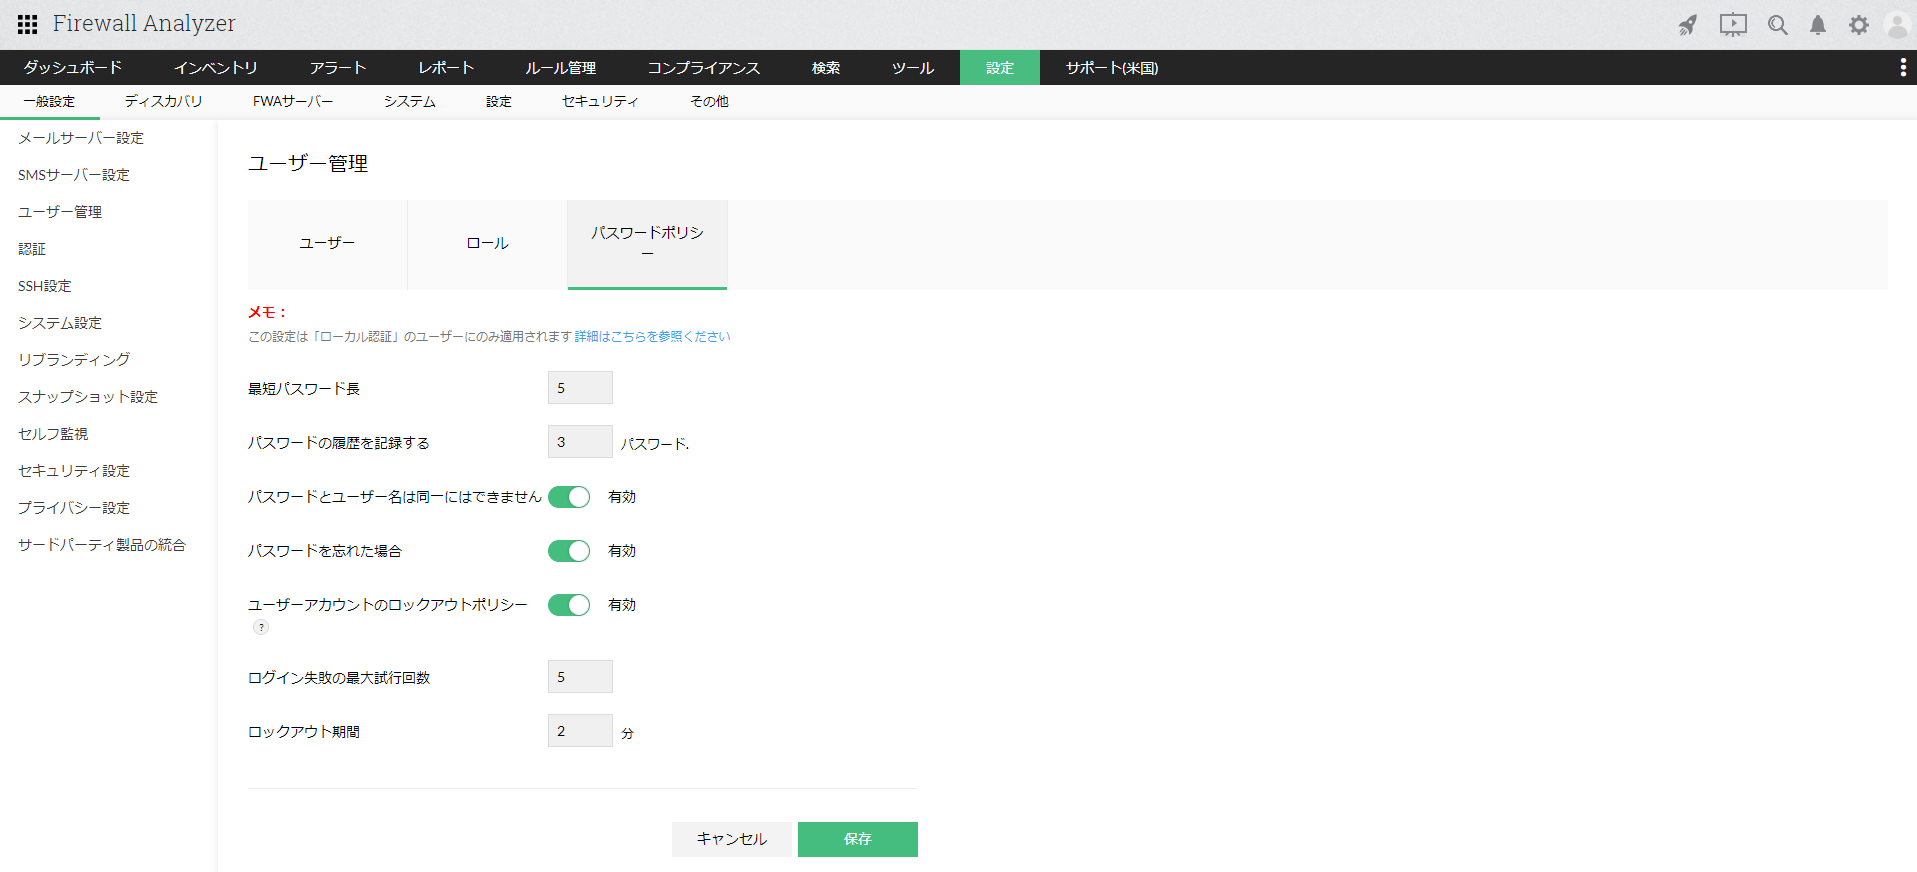Viewport: 1917px width, 872px height.
Task: Open the presentation screen icon
Action: (x=1733, y=25)
